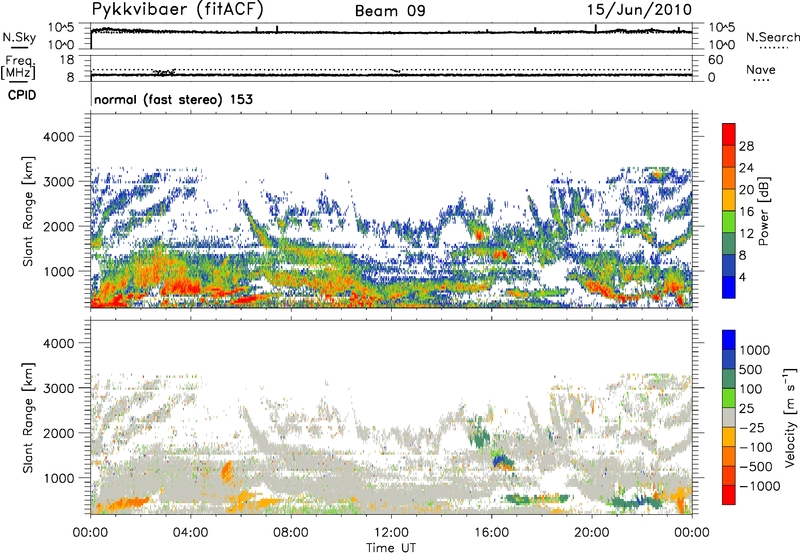800x554 pixels.
Task: Click the "18" frequency axis tick label
Action: pos(67,60)
